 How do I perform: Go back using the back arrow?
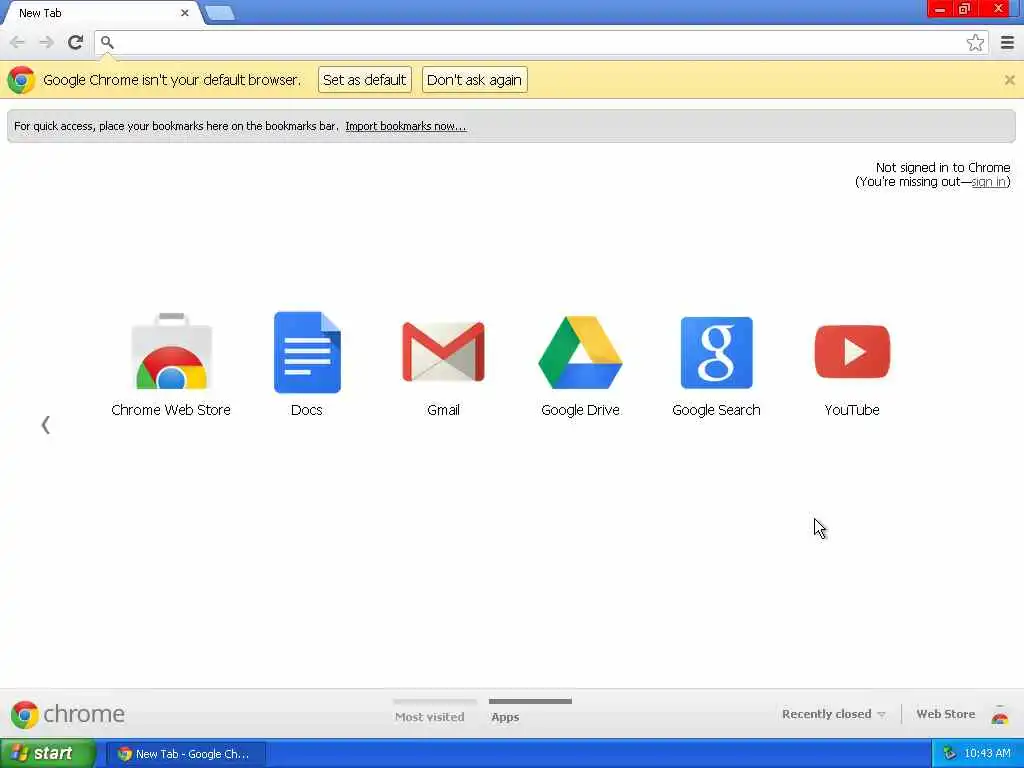click(x=17, y=42)
